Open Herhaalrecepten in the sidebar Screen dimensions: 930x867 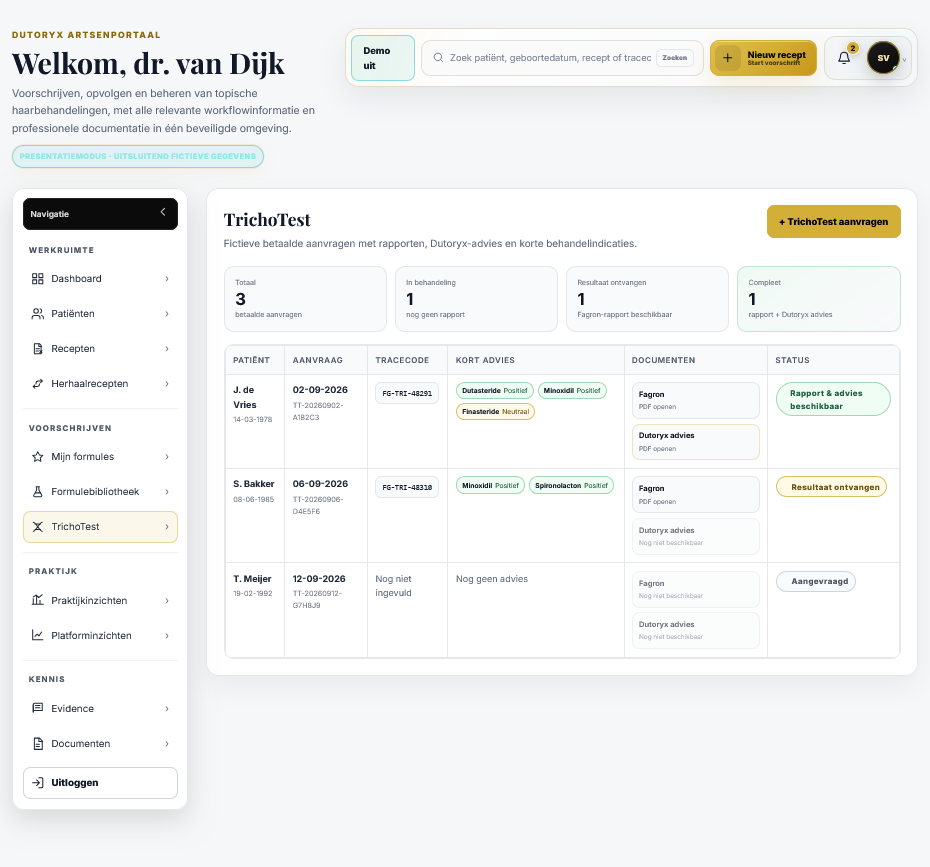tap(100, 384)
